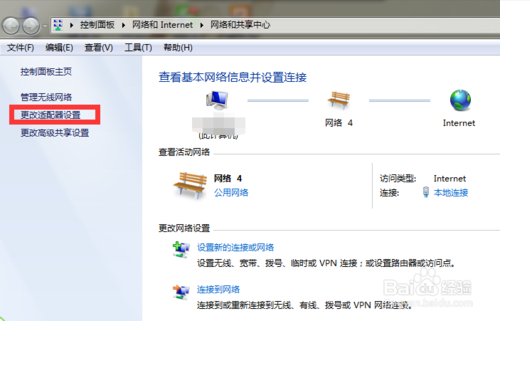The height and width of the screenshot is (376, 530).
Task: Open 连接到网络 link
Action: pyautogui.click(x=218, y=289)
